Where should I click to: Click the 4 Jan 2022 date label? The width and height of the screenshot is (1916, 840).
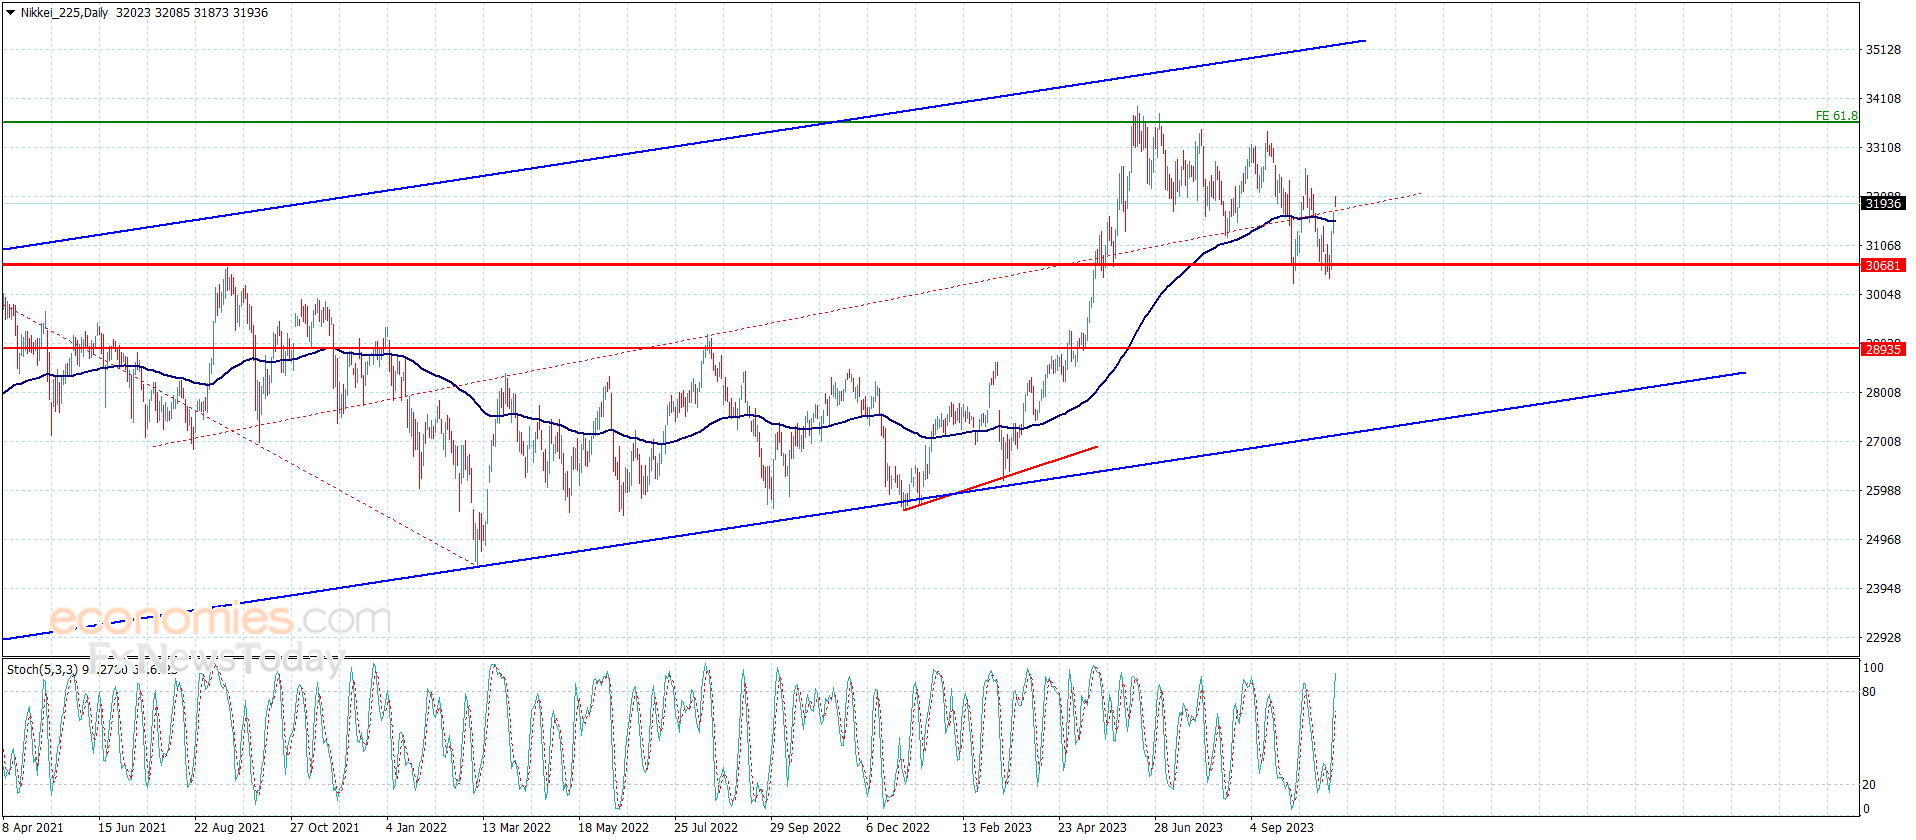coord(416,828)
